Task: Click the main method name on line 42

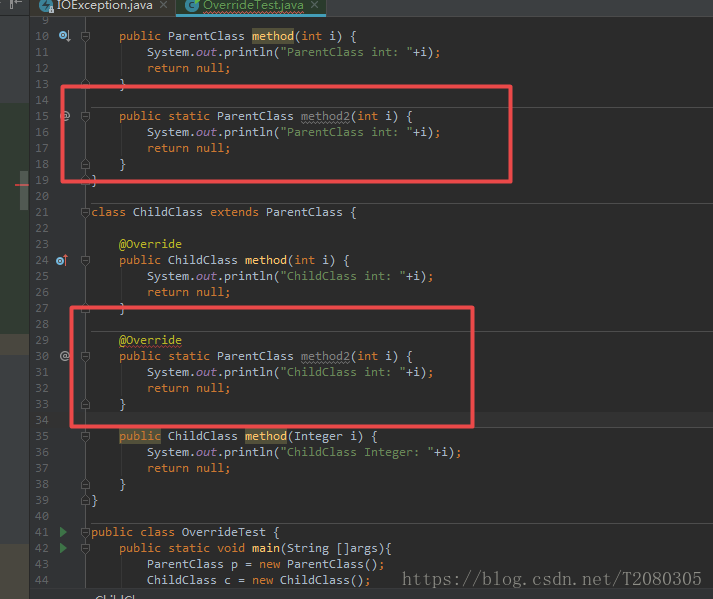Action: (266, 549)
